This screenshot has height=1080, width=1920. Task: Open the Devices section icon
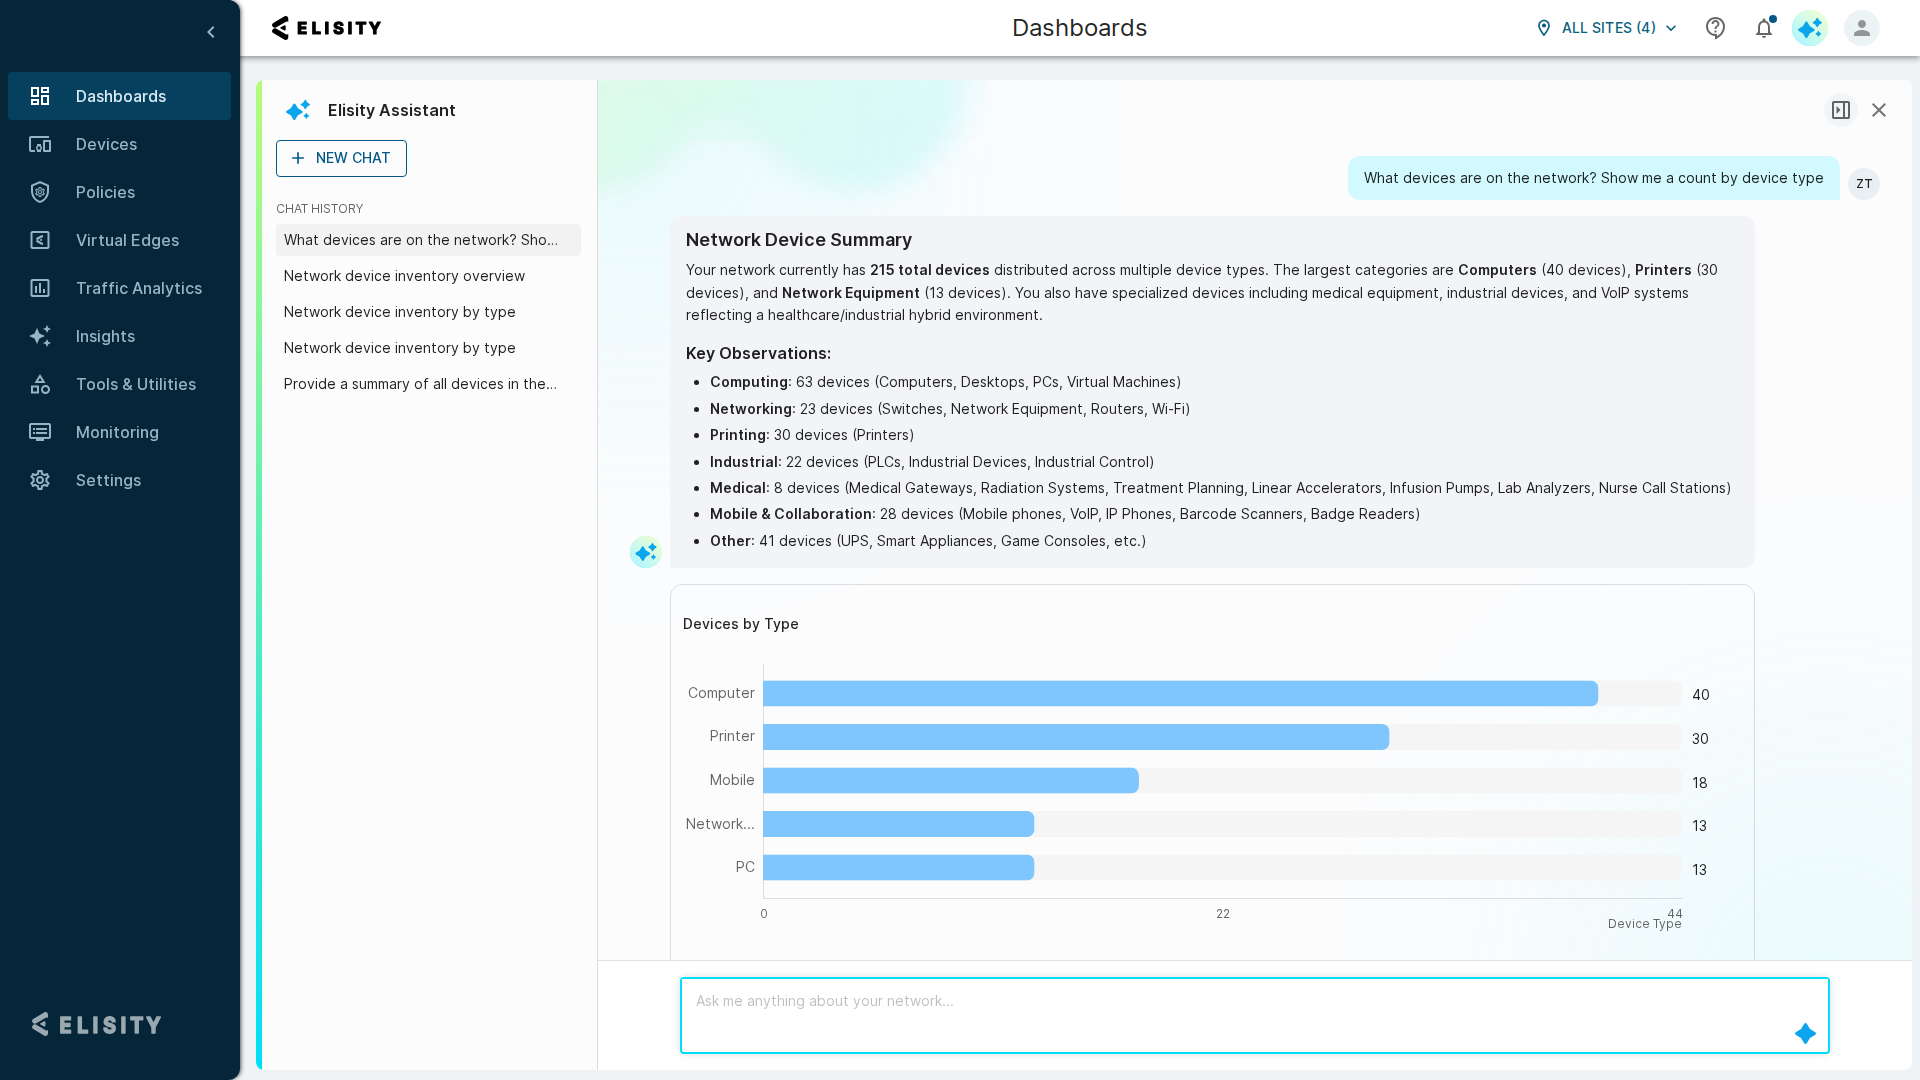pos(40,144)
